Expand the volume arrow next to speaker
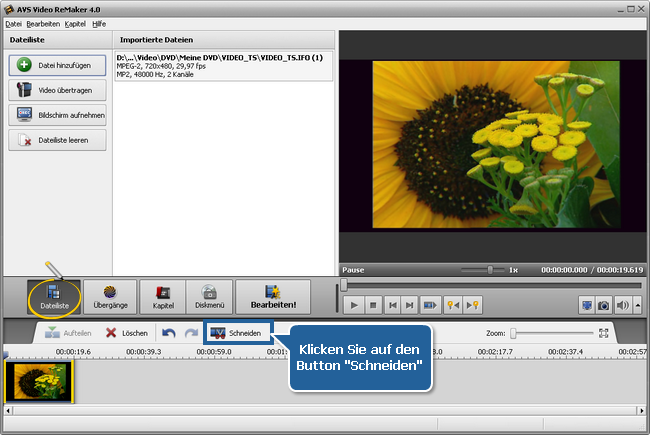This screenshot has width=650, height=435. click(636, 305)
